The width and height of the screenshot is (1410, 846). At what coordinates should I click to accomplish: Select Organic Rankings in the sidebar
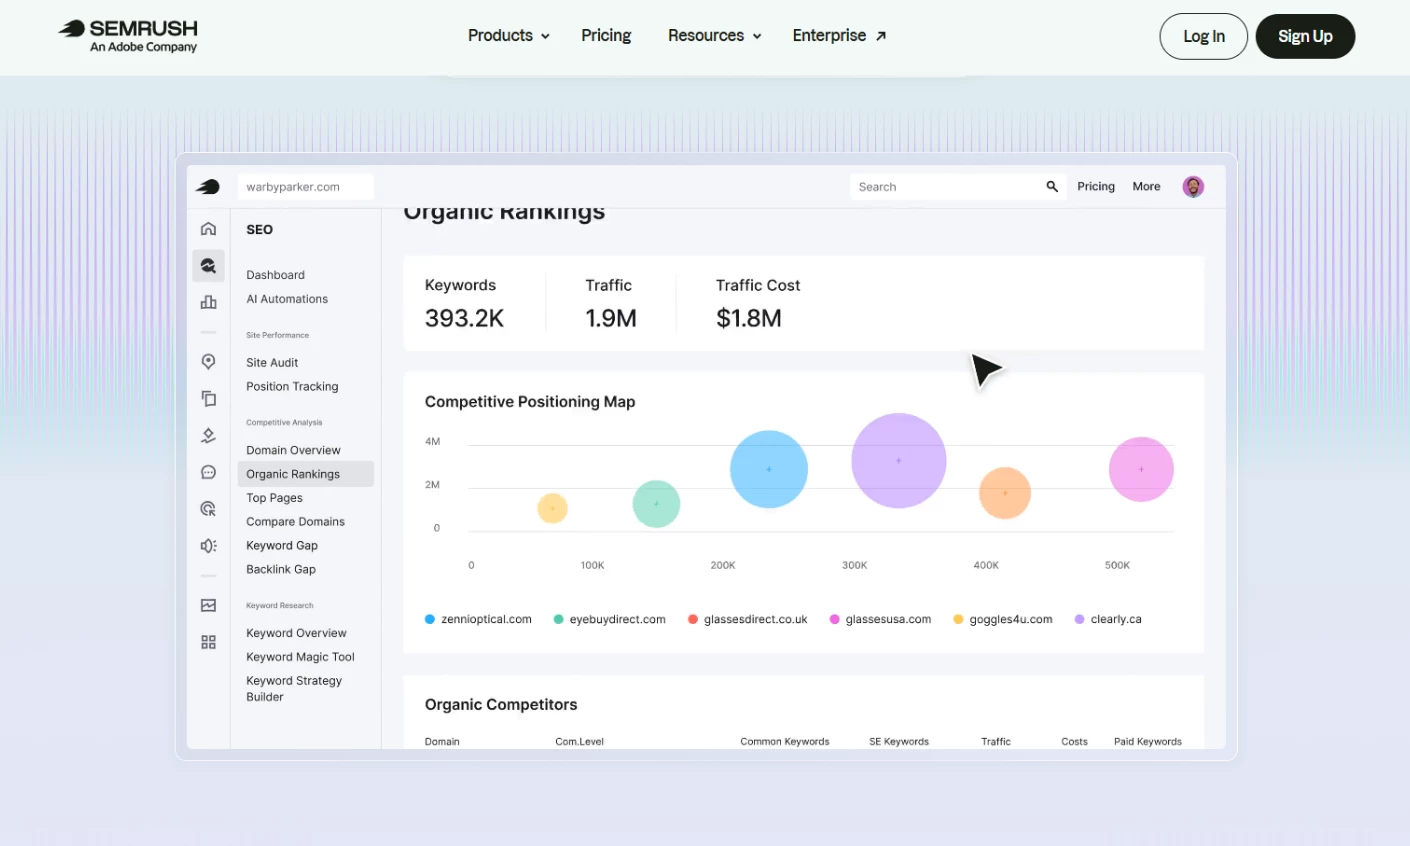coord(305,474)
